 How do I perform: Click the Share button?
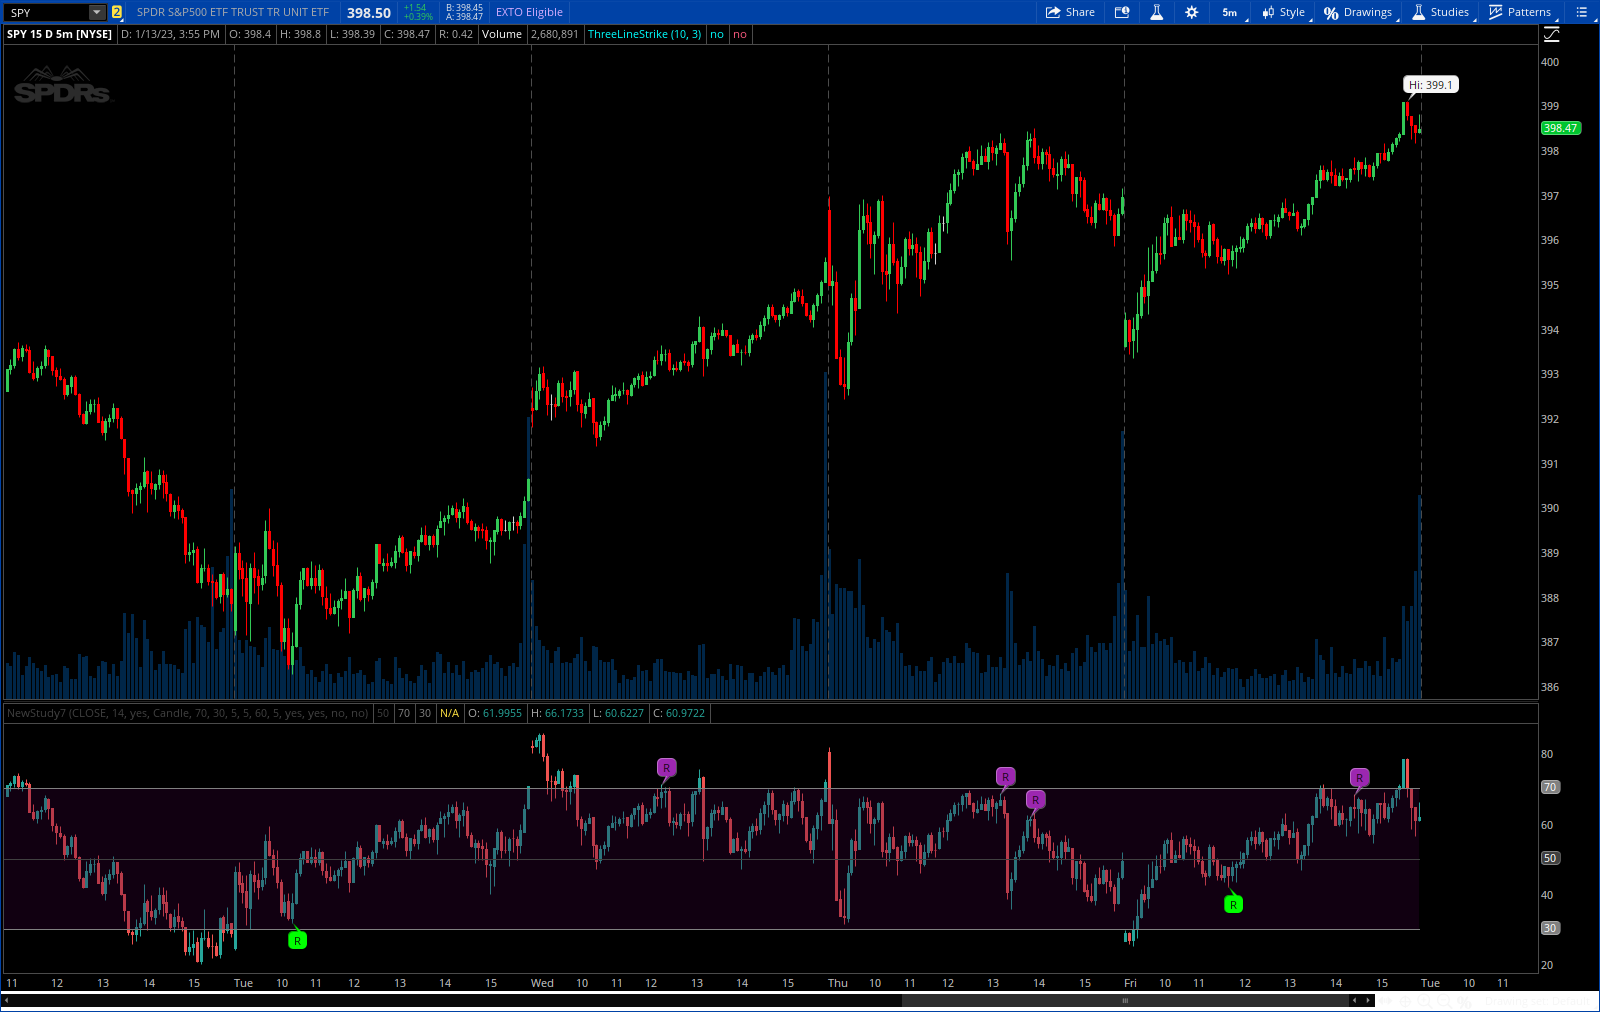[1070, 12]
